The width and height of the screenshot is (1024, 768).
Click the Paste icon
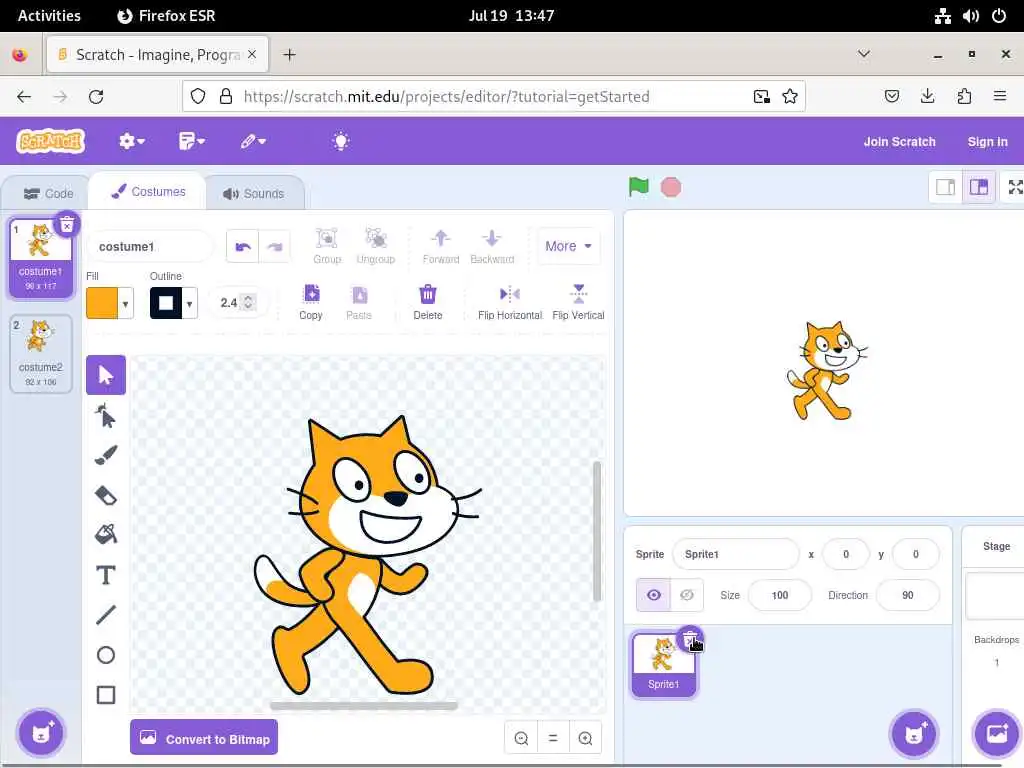point(359,302)
